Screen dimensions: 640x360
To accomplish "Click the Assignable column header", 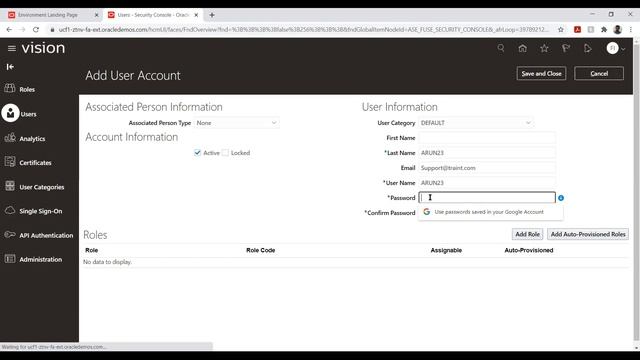I will [x=446, y=250].
